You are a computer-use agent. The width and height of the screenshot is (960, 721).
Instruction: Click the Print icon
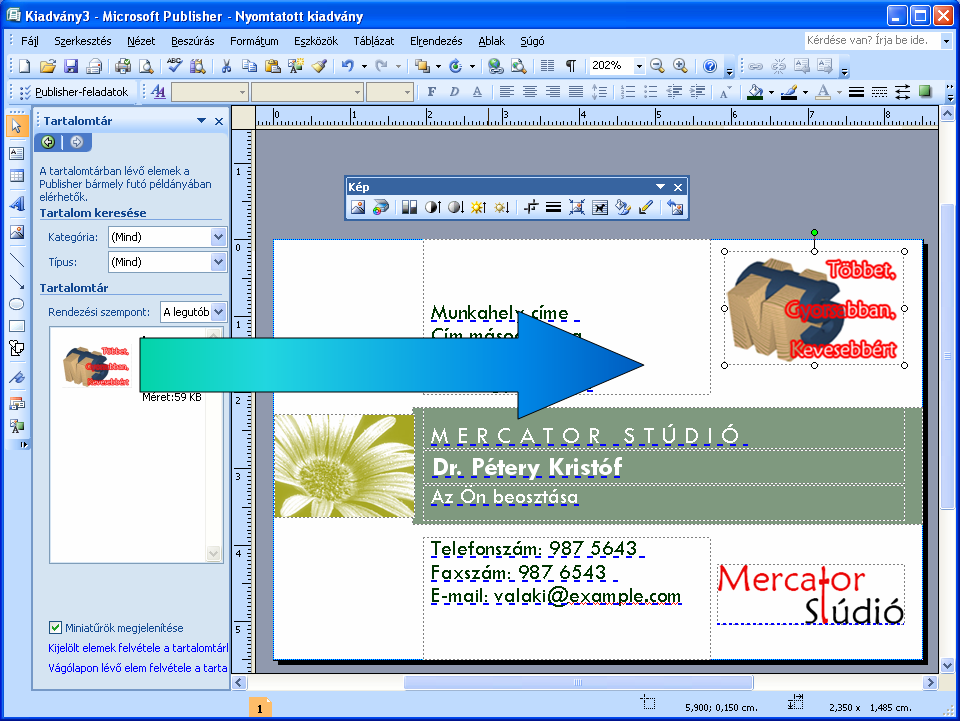tap(123, 66)
